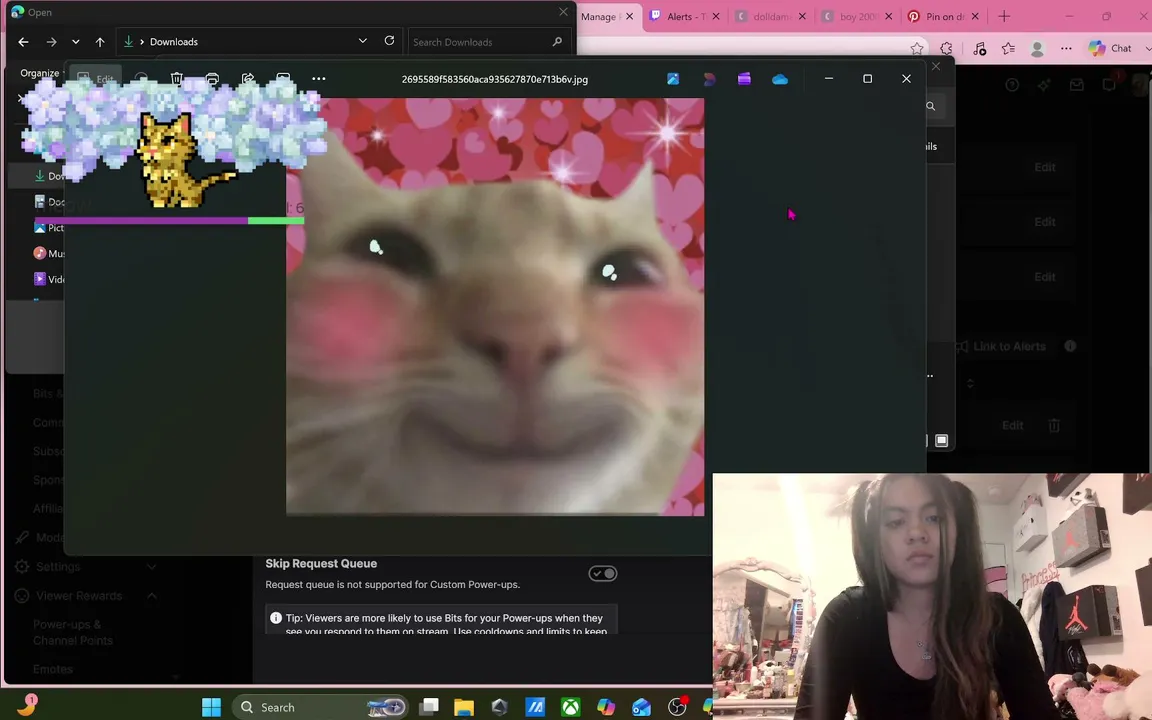This screenshot has height=720, width=1152.
Task: Collapse the Viewer Rewards section
Action: point(152,596)
